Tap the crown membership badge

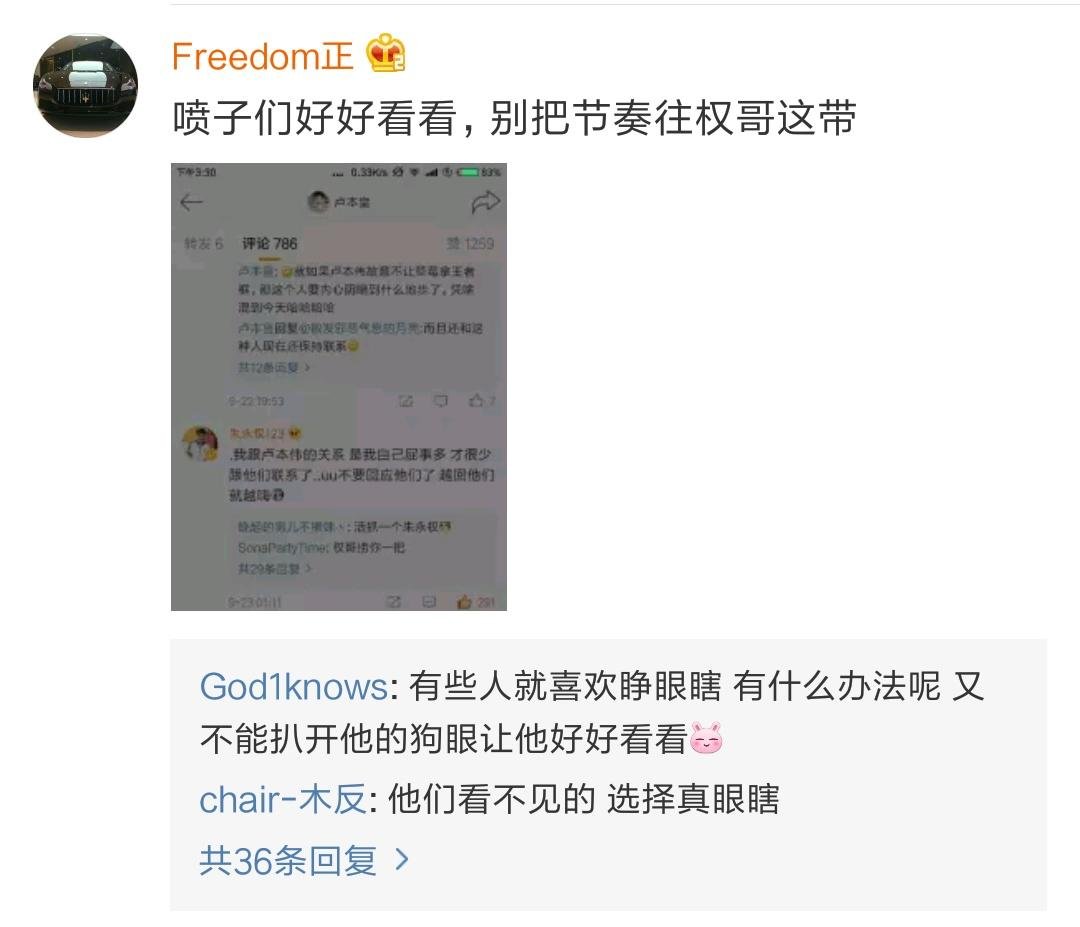(x=386, y=54)
